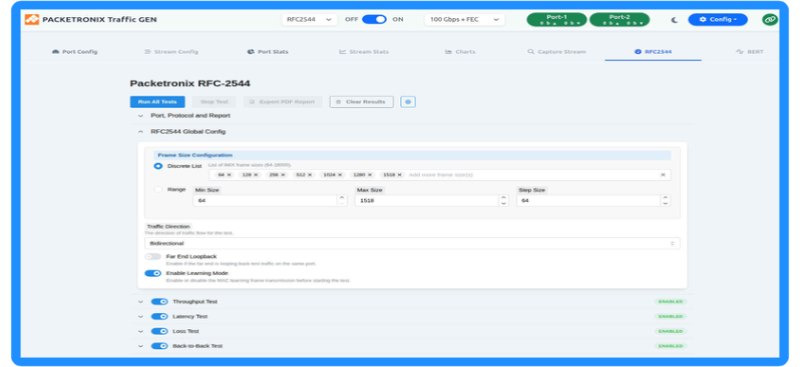800x367 pixels.
Task: Remove the 1024 frame size chip
Action: tap(340, 175)
